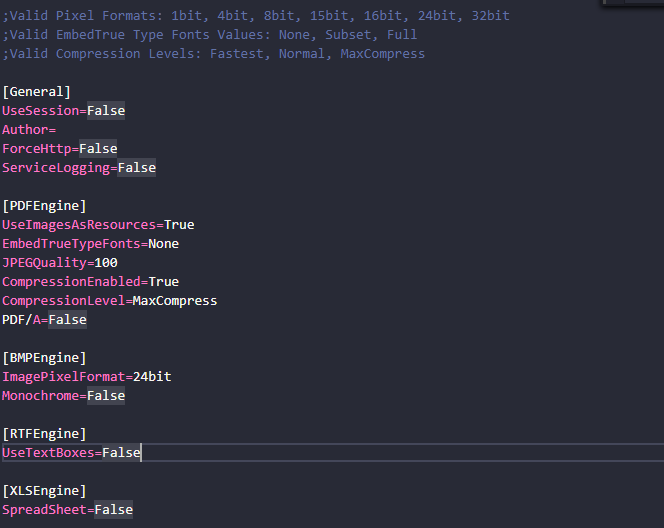Click the False value of SpreadSheet
Screen dimensions: 664x528
click(113, 510)
